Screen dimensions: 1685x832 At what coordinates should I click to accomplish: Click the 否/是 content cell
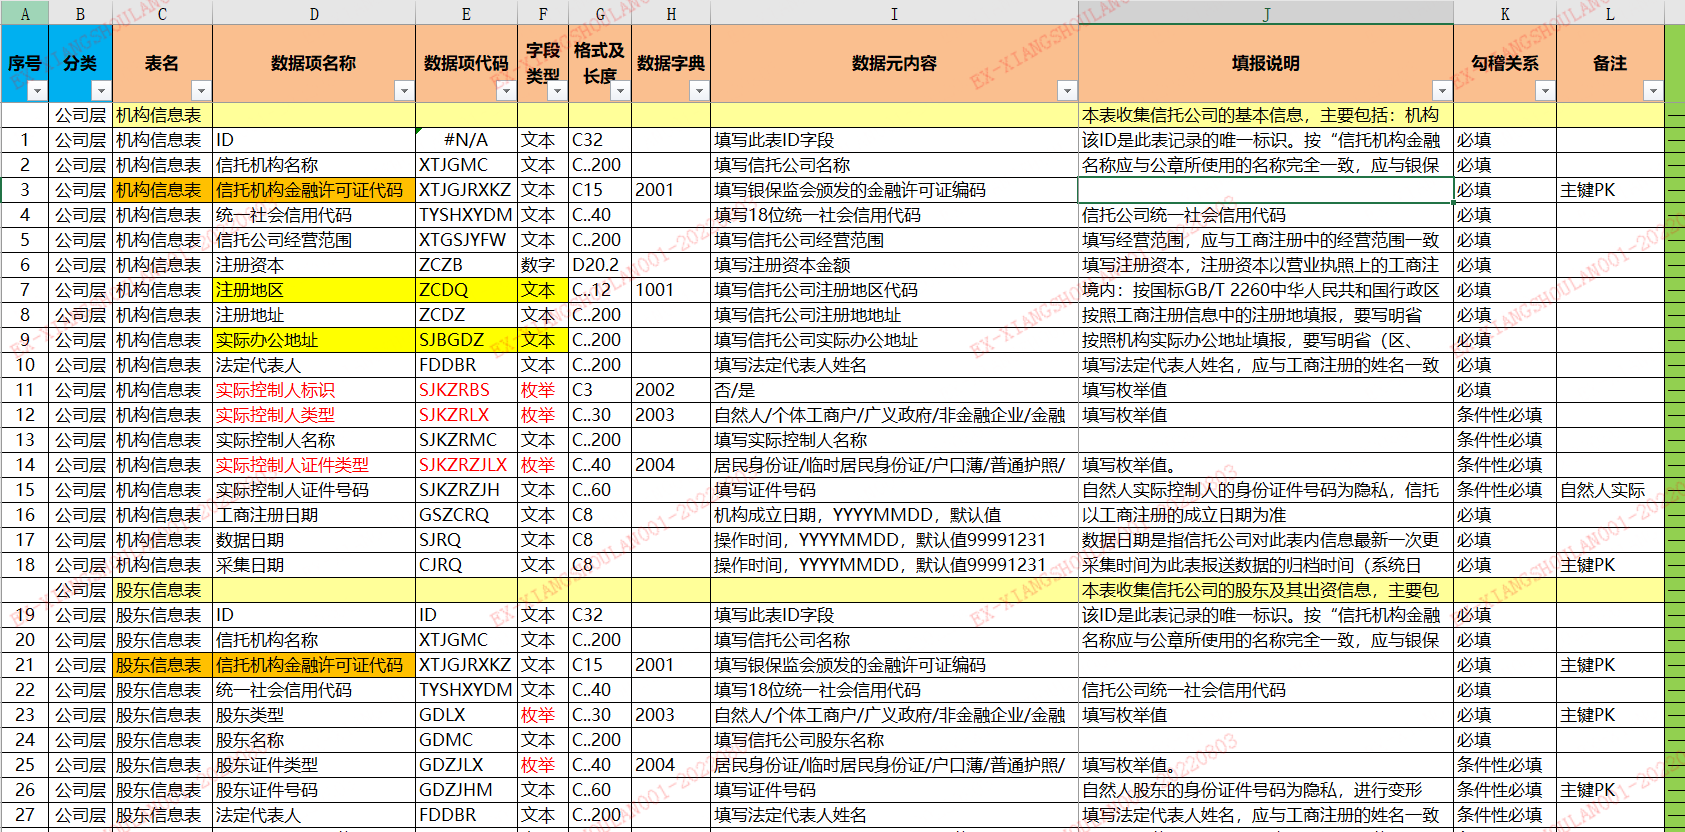click(894, 390)
